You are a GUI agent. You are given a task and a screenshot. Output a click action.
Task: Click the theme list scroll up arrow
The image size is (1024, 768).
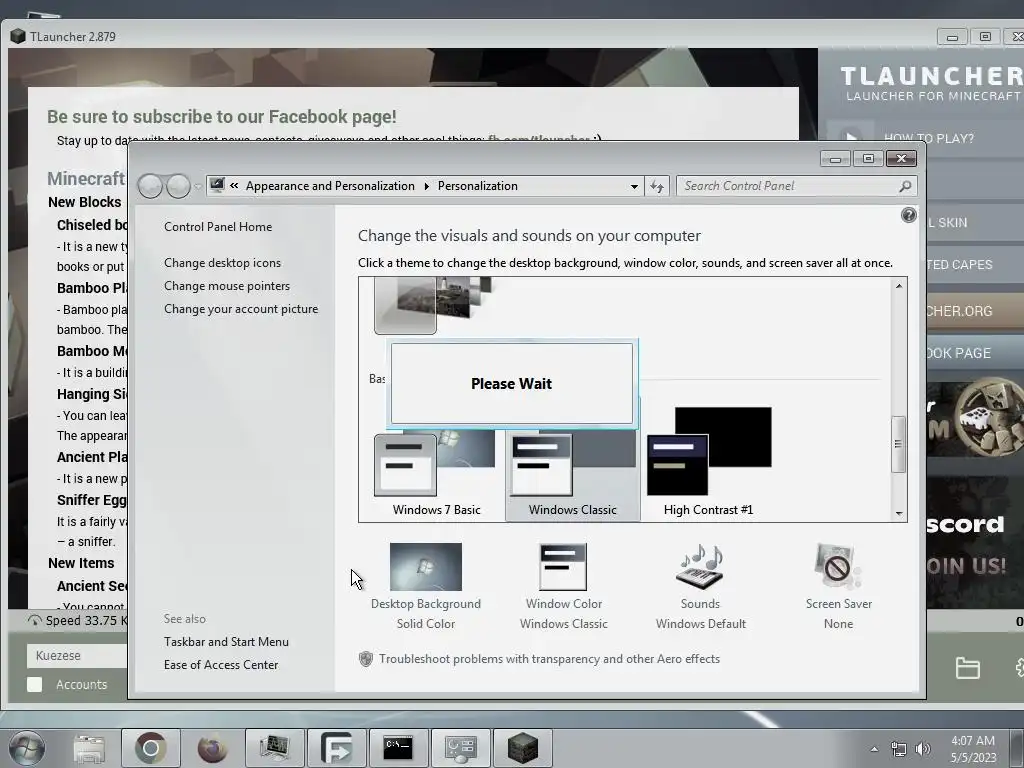pos(899,286)
